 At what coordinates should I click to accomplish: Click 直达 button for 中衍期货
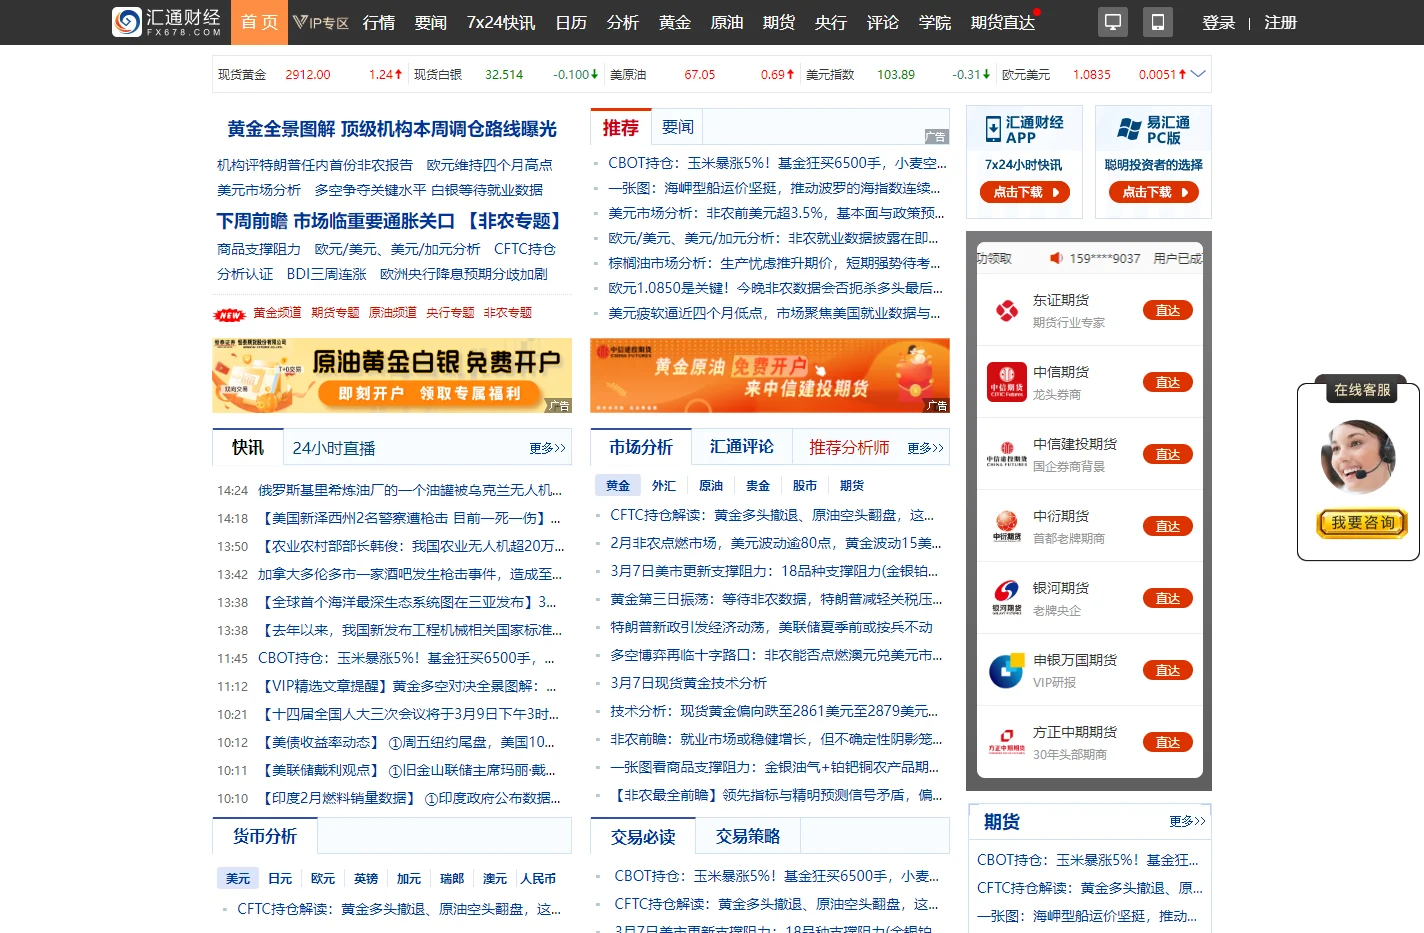[x=1168, y=526]
